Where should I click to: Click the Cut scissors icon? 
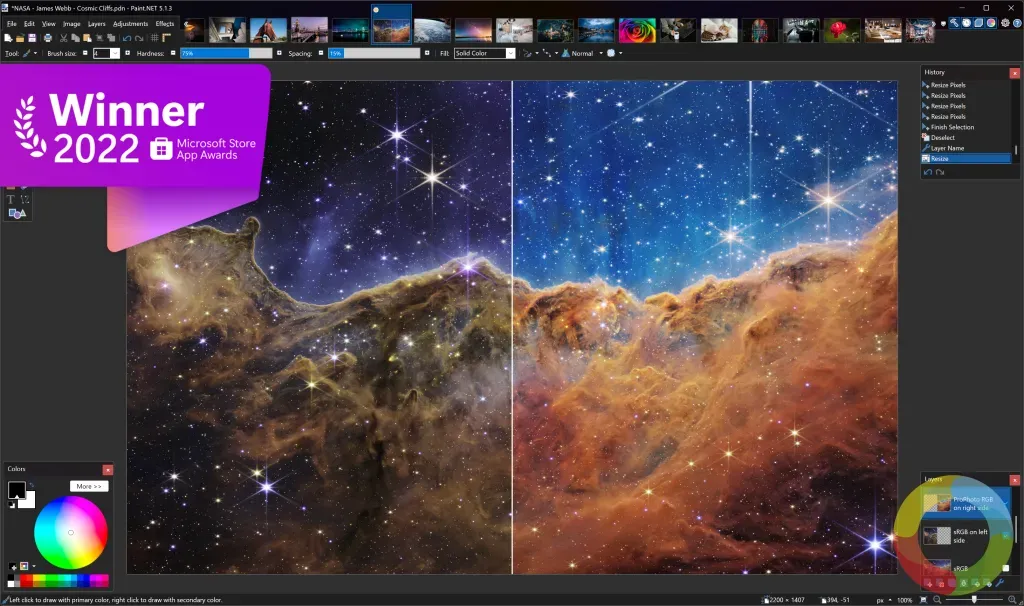(x=63, y=38)
